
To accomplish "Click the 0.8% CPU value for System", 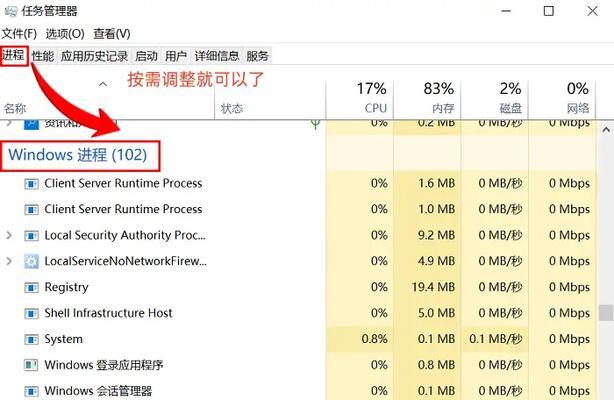I will click(374, 339).
